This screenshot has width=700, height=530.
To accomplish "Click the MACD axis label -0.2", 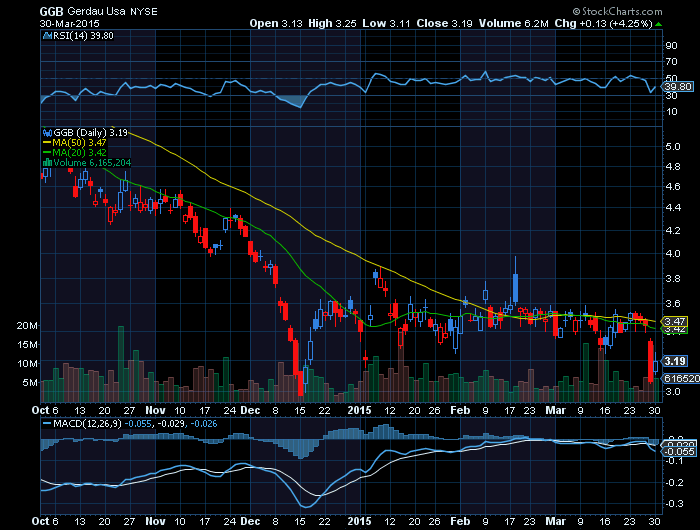I will [675, 483].
